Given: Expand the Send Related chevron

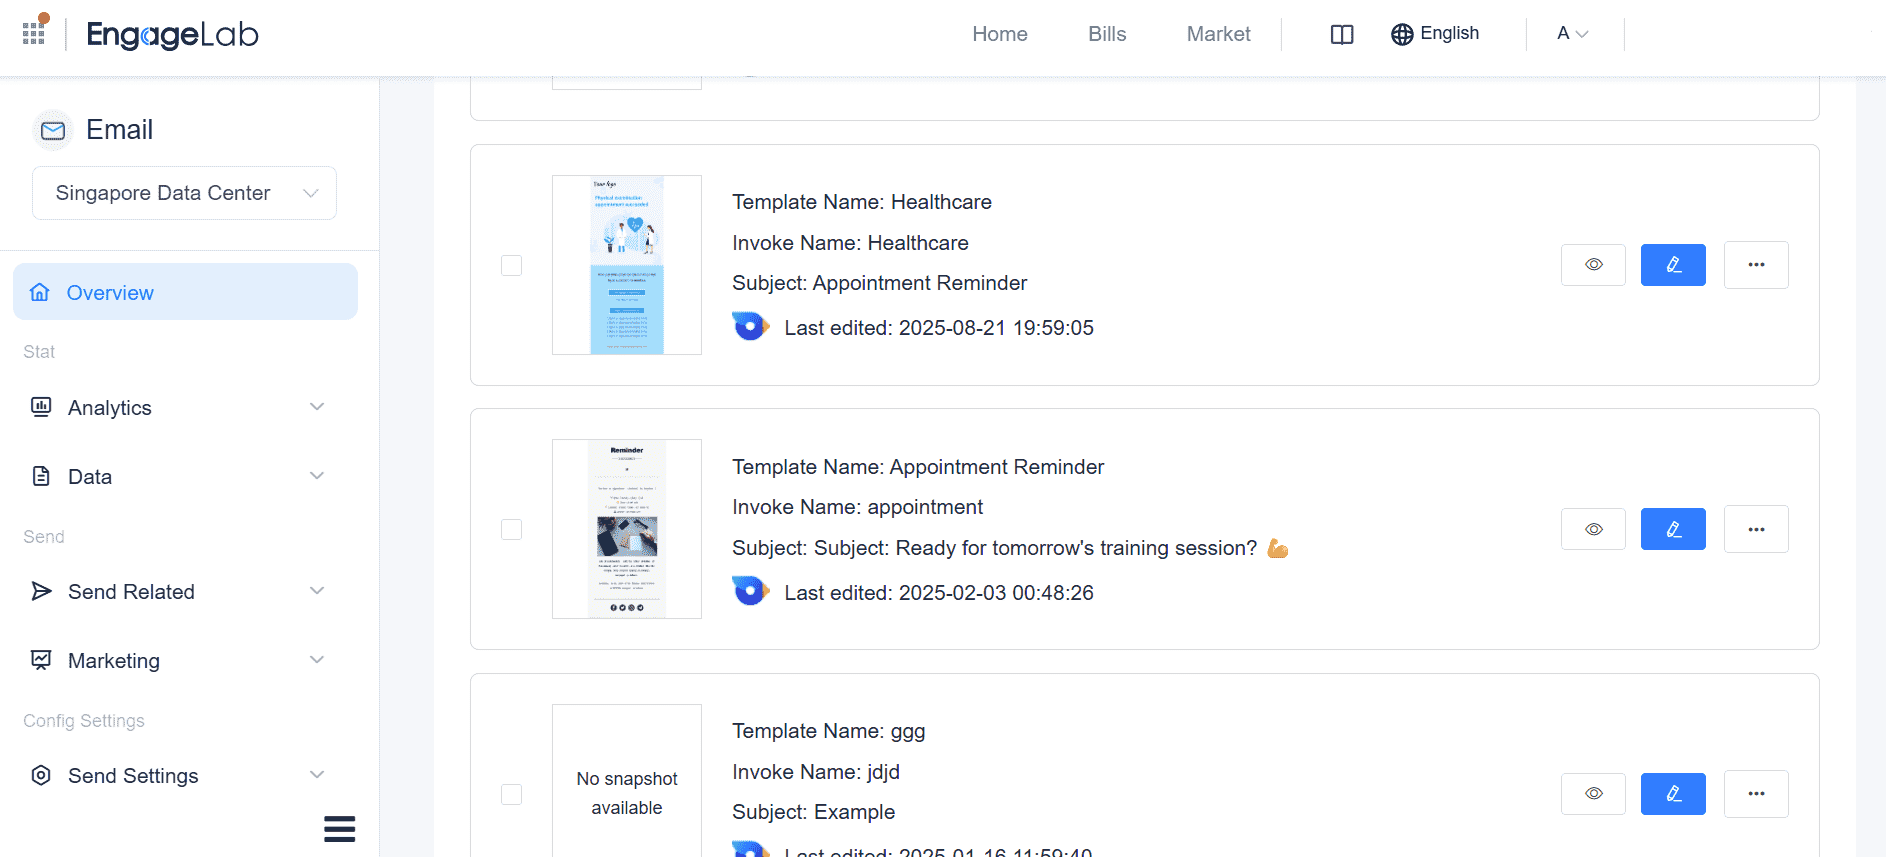Looking at the screenshot, I should (x=317, y=590).
